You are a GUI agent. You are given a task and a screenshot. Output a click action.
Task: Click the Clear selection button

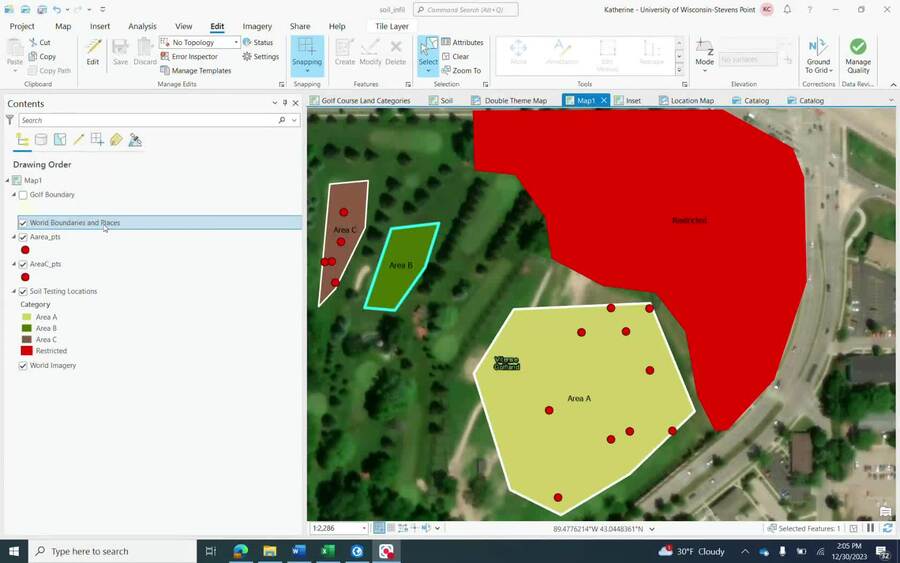(460, 57)
